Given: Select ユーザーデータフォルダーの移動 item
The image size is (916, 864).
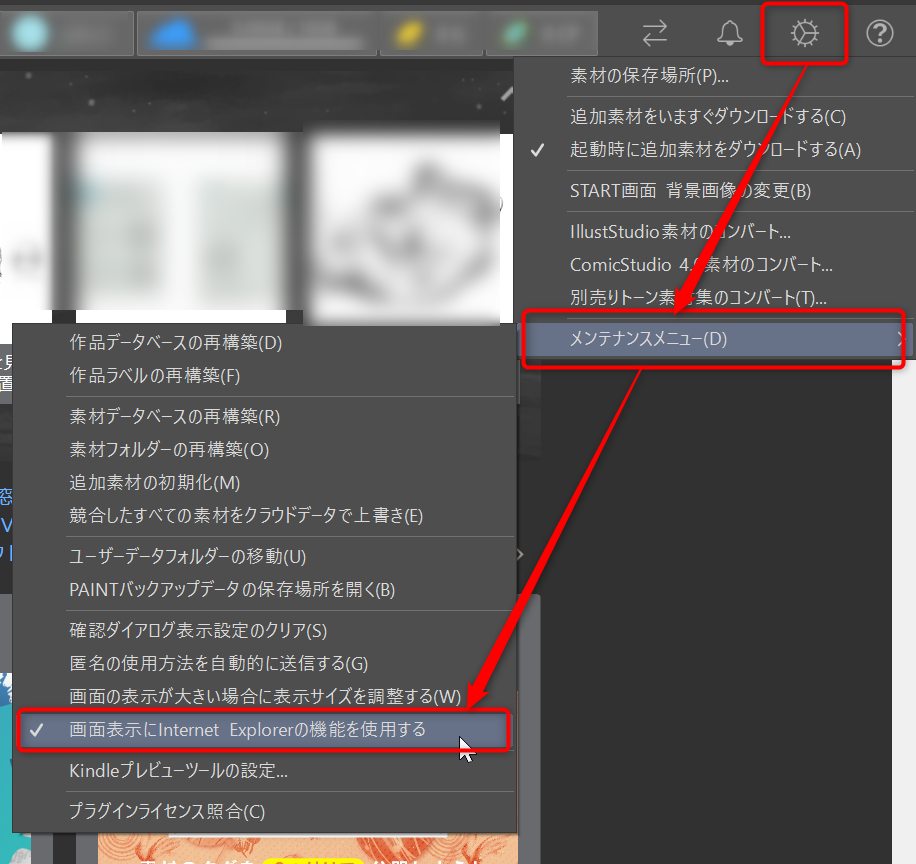Looking at the screenshot, I should (x=188, y=556).
